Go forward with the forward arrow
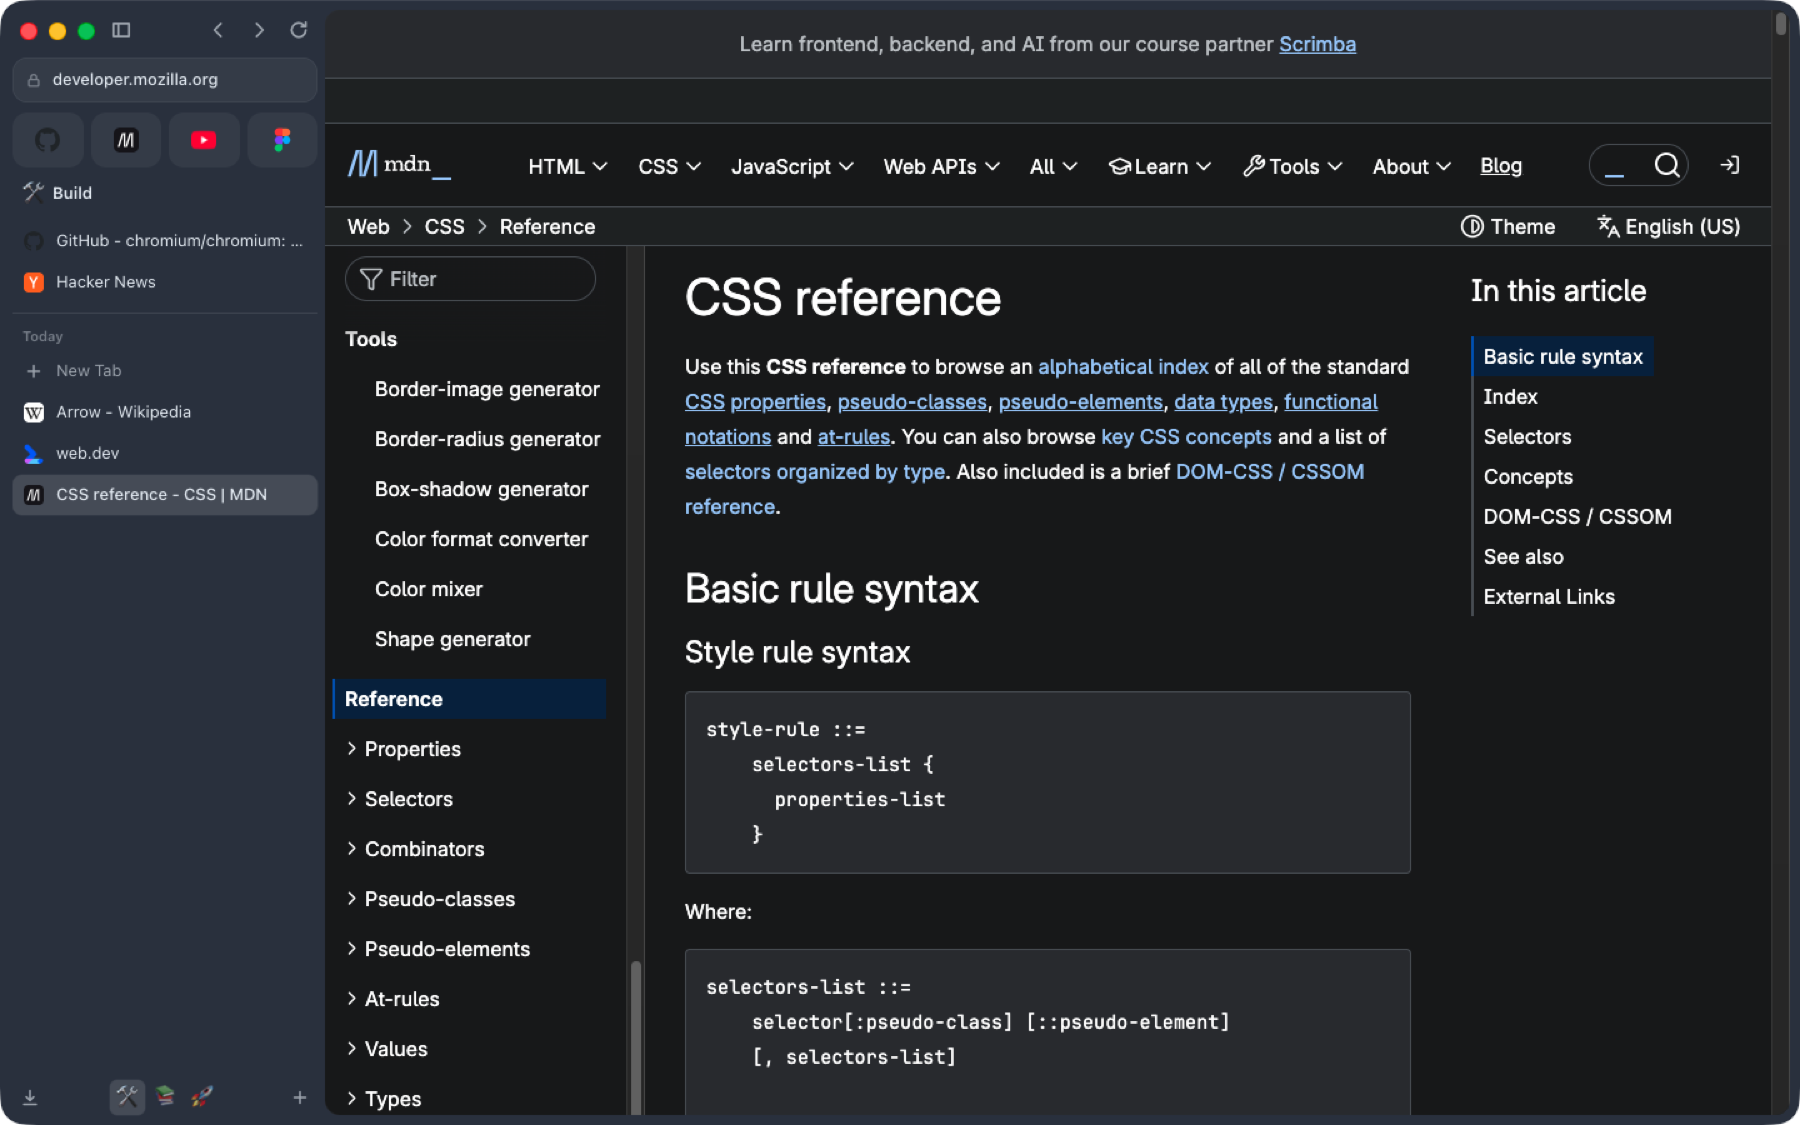This screenshot has height=1125, width=1800. coord(259,30)
